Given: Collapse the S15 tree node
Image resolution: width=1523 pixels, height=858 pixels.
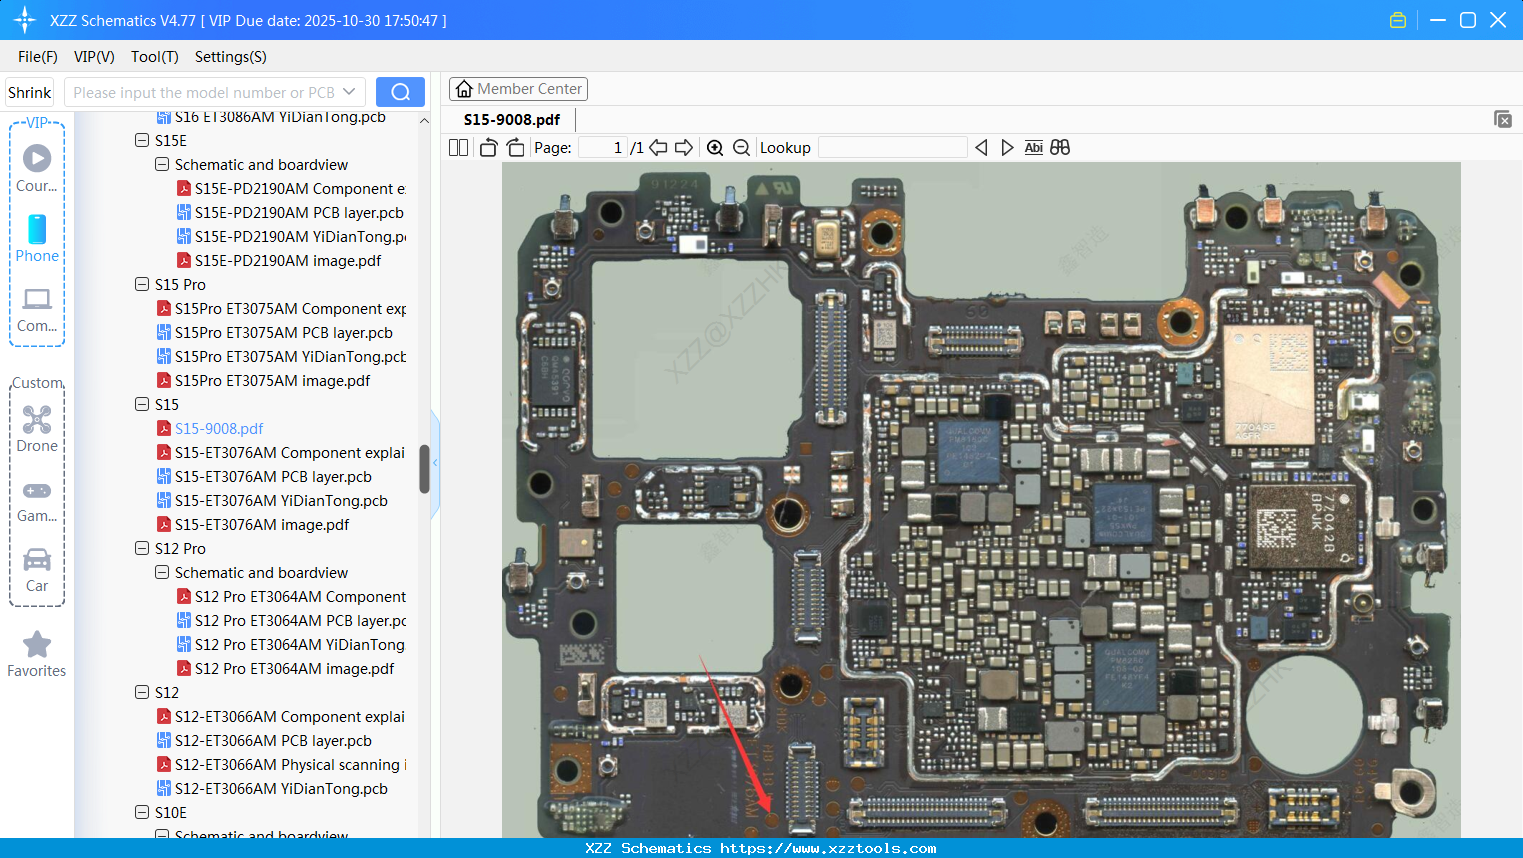Looking at the screenshot, I should (142, 405).
